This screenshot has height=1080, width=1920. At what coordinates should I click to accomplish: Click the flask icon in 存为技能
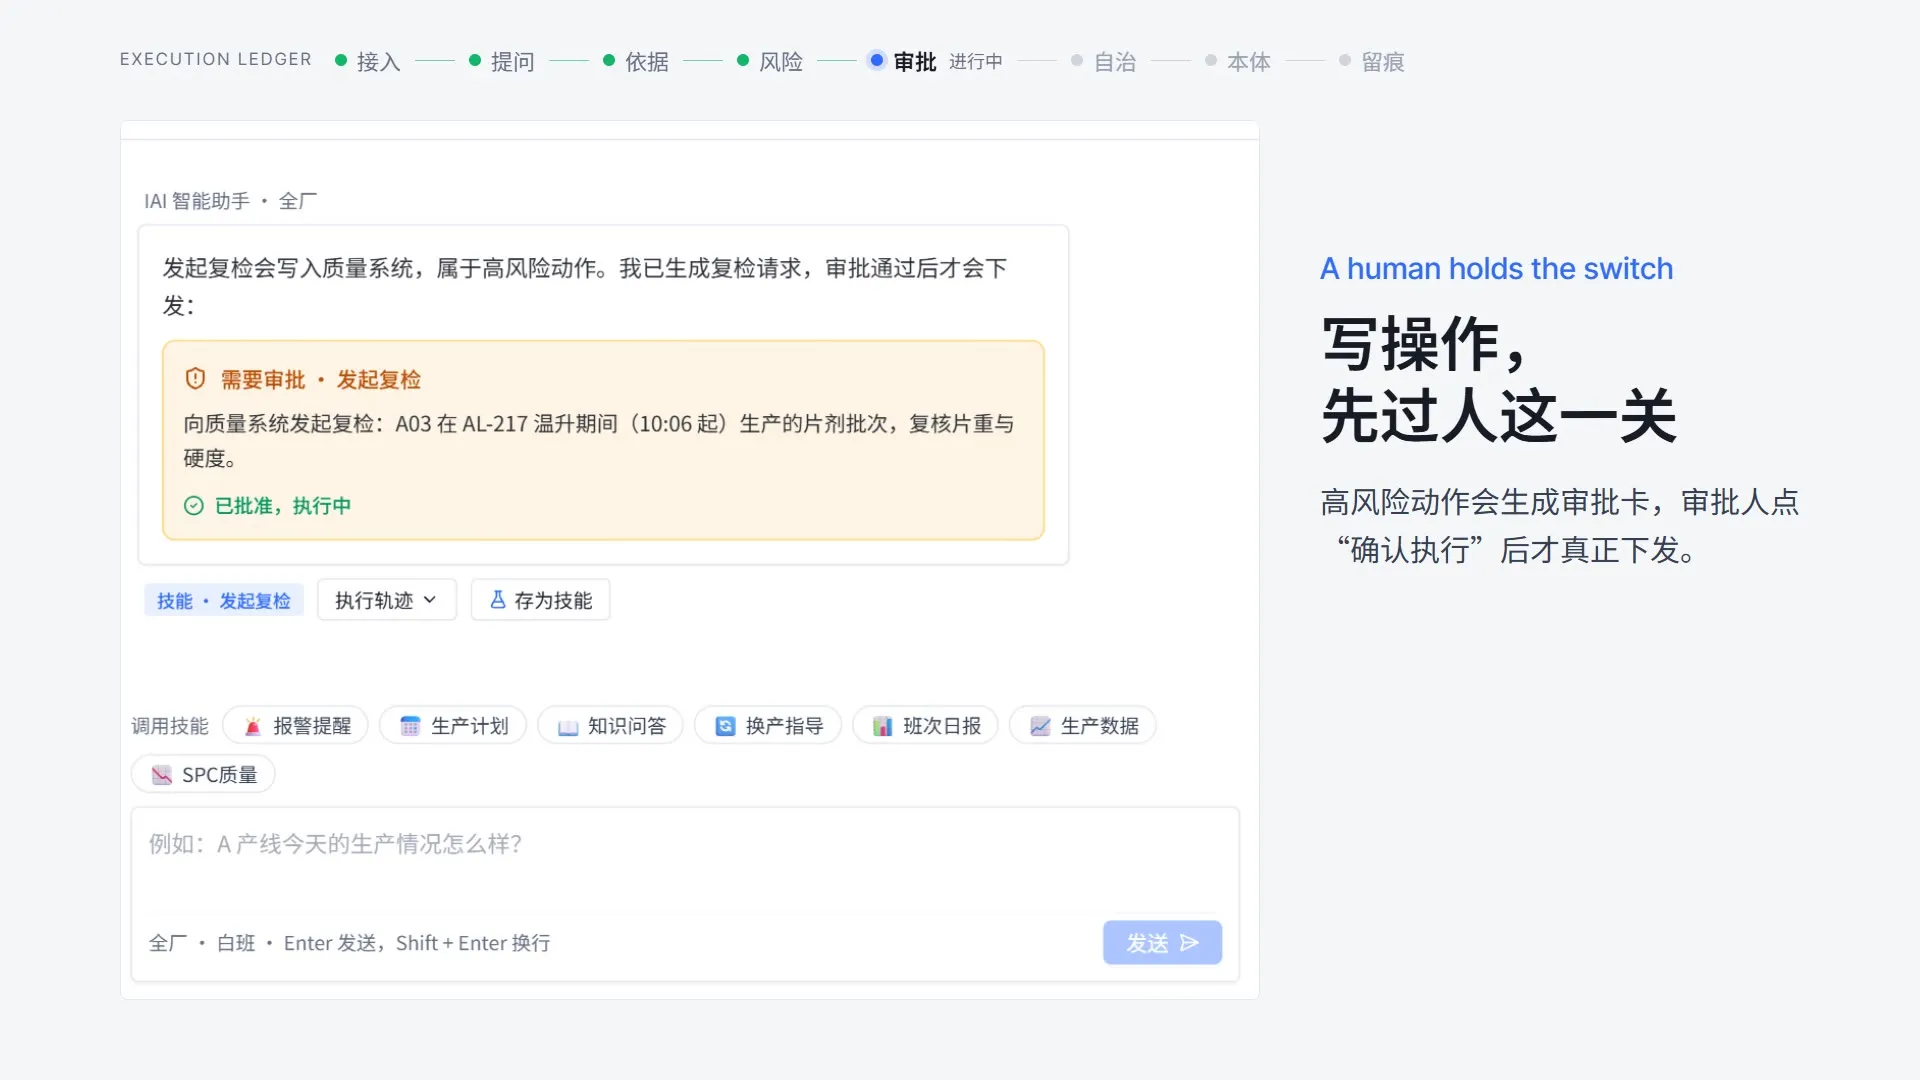tap(497, 600)
